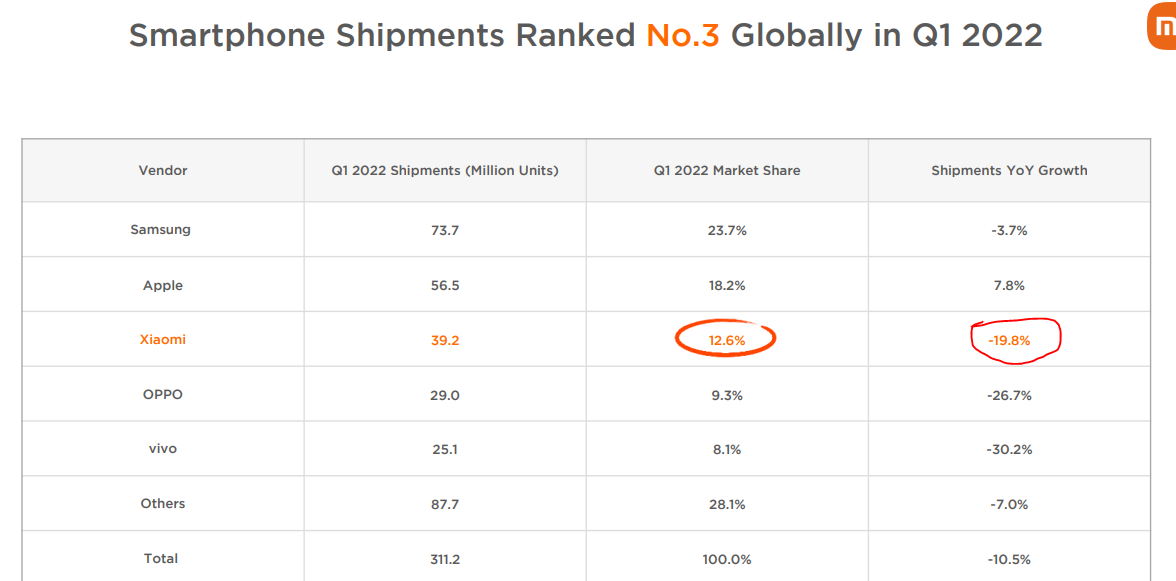The height and width of the screenshot is (581, 1176).
Task: Click the vivo vendor cell
Action: point(163,449)
